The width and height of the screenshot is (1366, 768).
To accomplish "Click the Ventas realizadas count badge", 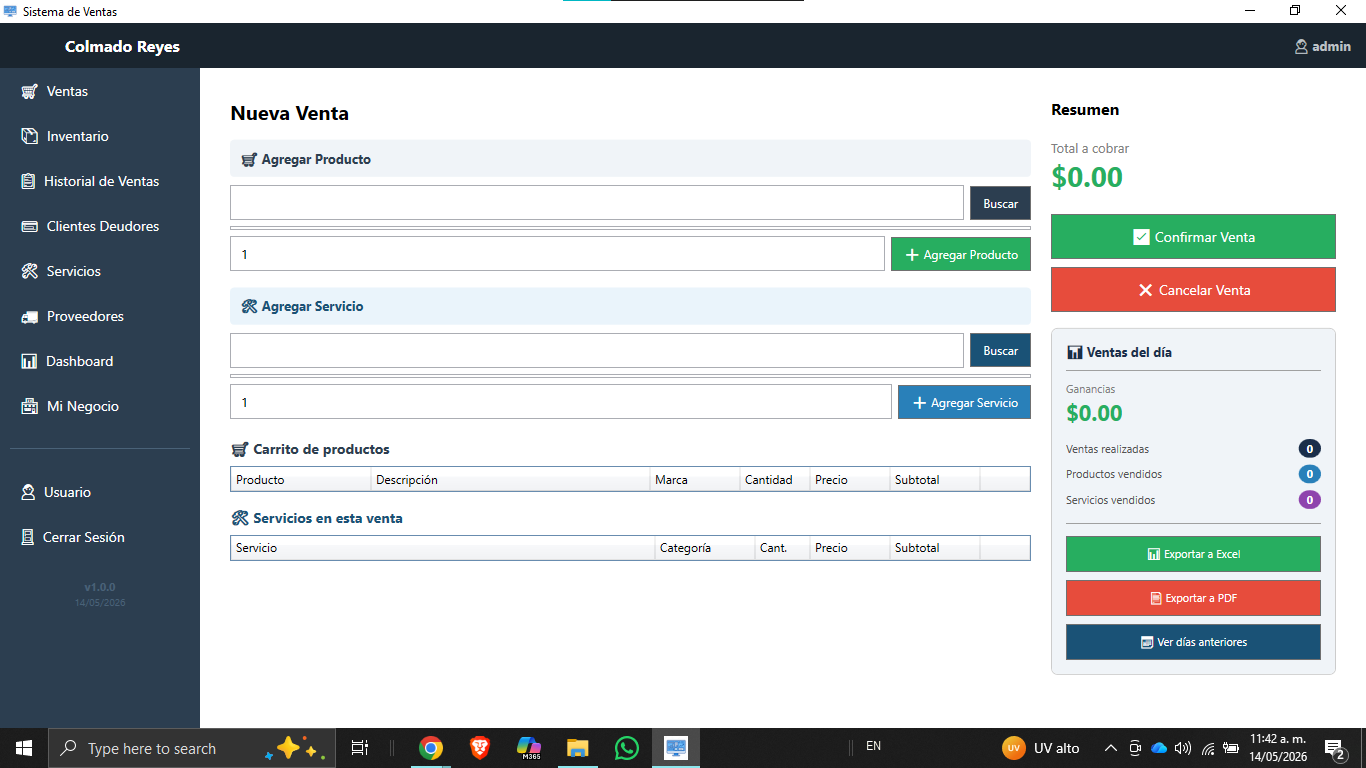I will pyautogui.click(x=1309, y=449).
